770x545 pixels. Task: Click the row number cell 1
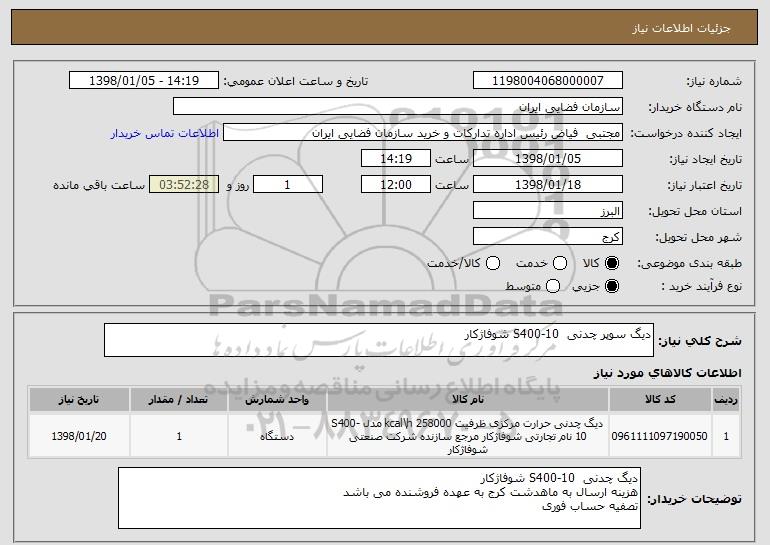click(726, 436)
